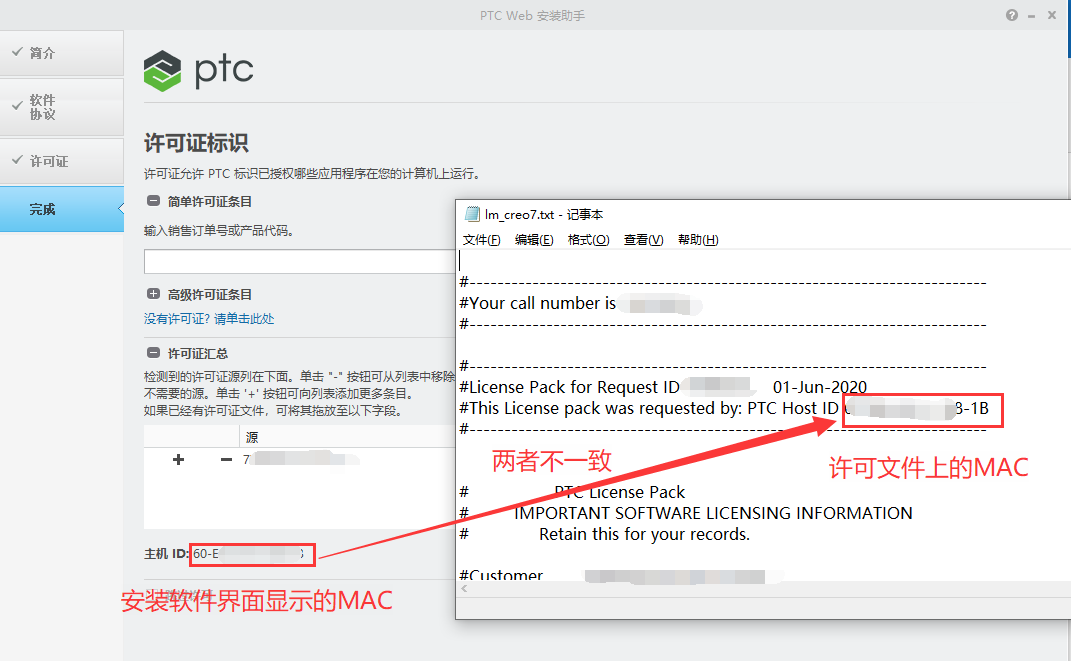1071x661 pixels.
Task: Click the 'Retain this for your records.' line
Action: coord(644,535)
